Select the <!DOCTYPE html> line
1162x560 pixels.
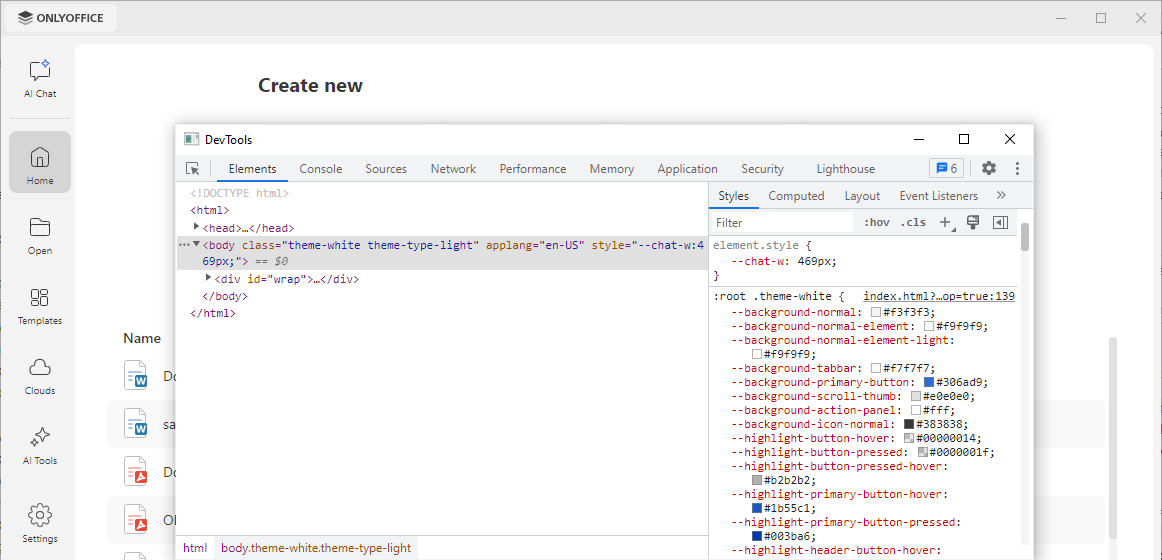(x=239, y=193)
